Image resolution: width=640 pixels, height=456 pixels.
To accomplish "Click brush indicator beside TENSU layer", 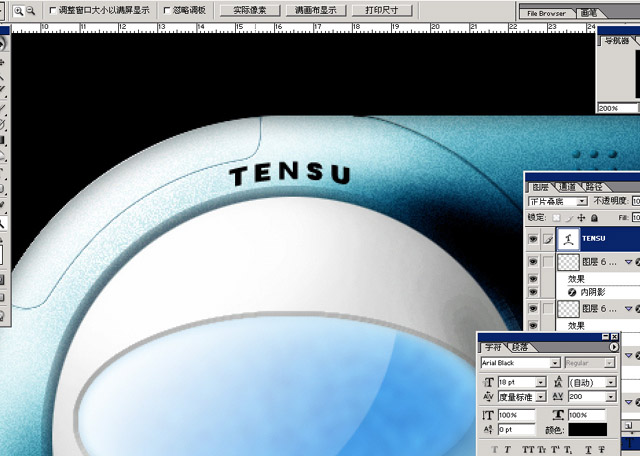I will [548, 239].
